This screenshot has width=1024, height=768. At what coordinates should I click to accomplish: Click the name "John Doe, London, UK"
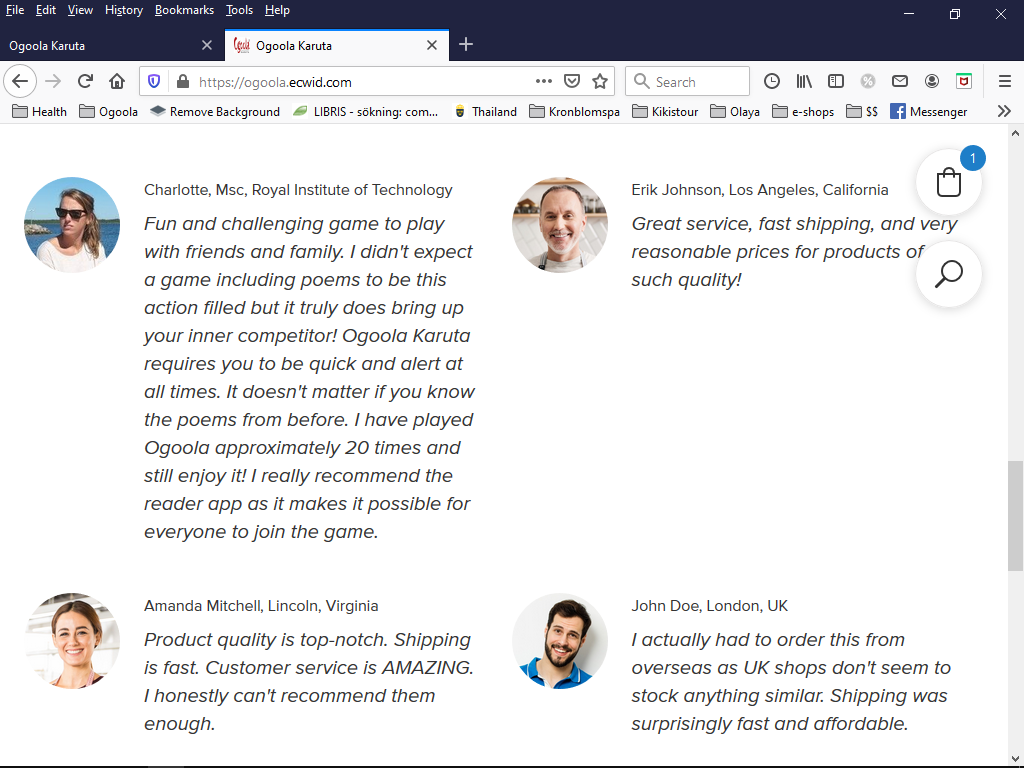[709, 606]
